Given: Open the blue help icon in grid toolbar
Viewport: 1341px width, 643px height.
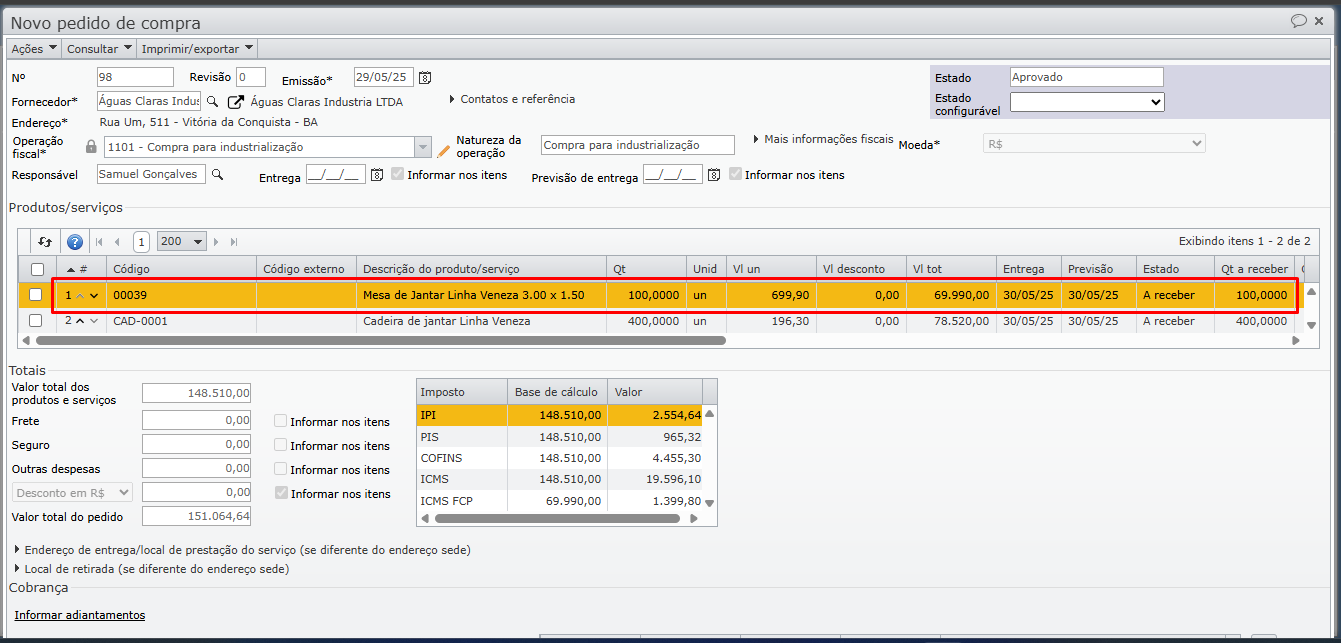Looking at the screenshot, I should click(74, 242).
